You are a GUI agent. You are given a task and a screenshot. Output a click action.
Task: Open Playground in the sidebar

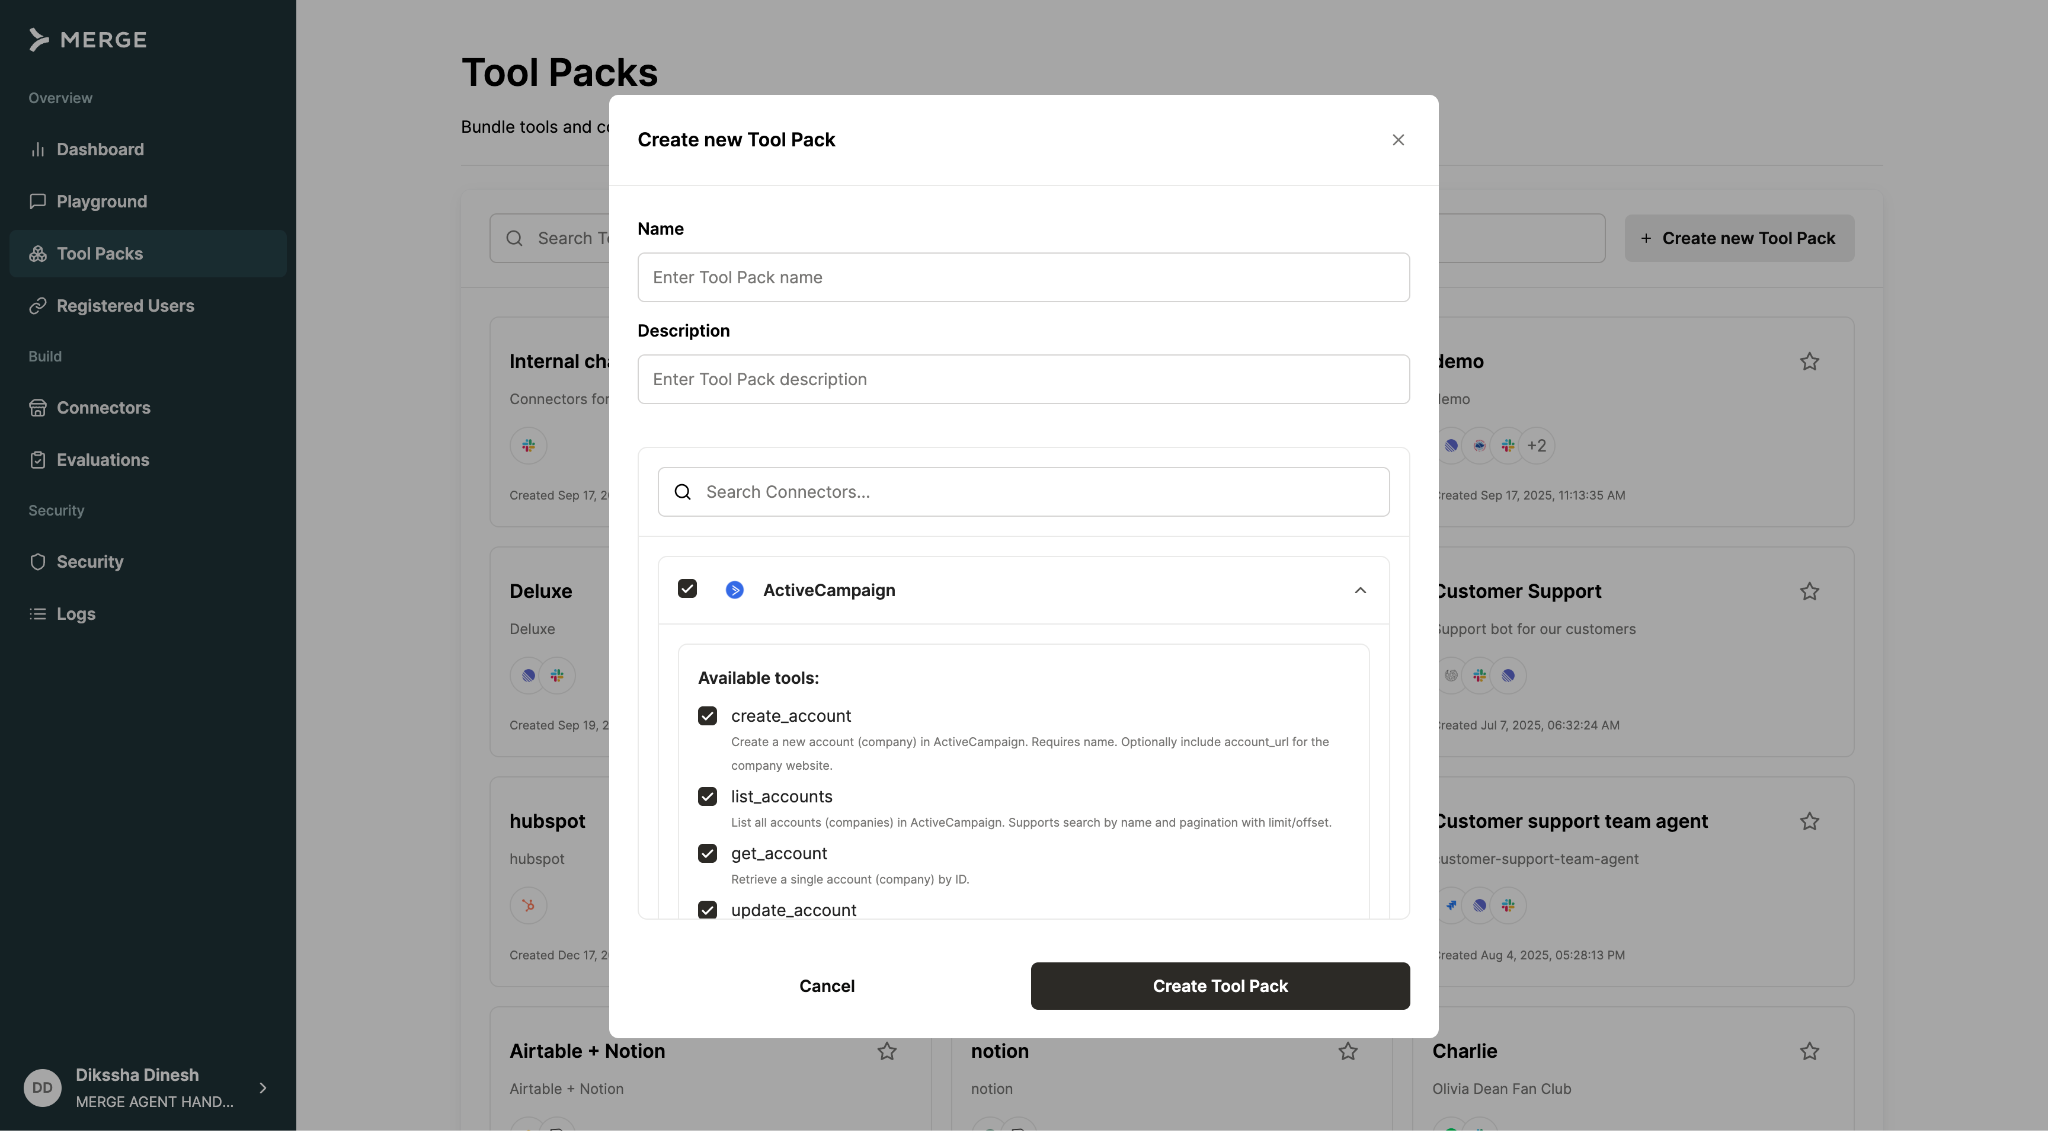click(148, 201)
